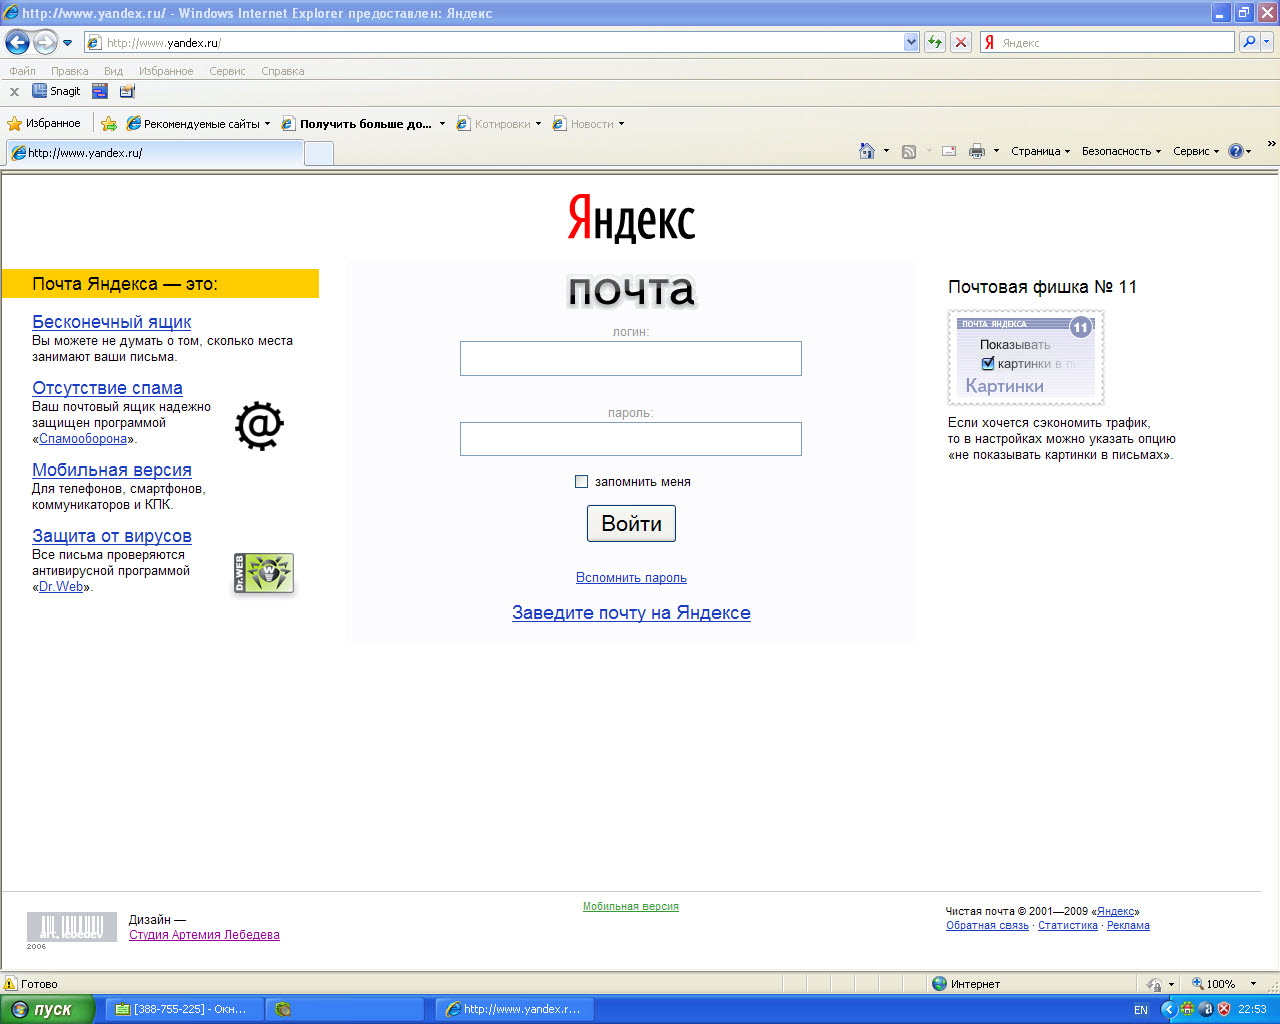Click the tray icon with letter a
The width and height of the screenshot is (1280, 1024).
1206,1009
